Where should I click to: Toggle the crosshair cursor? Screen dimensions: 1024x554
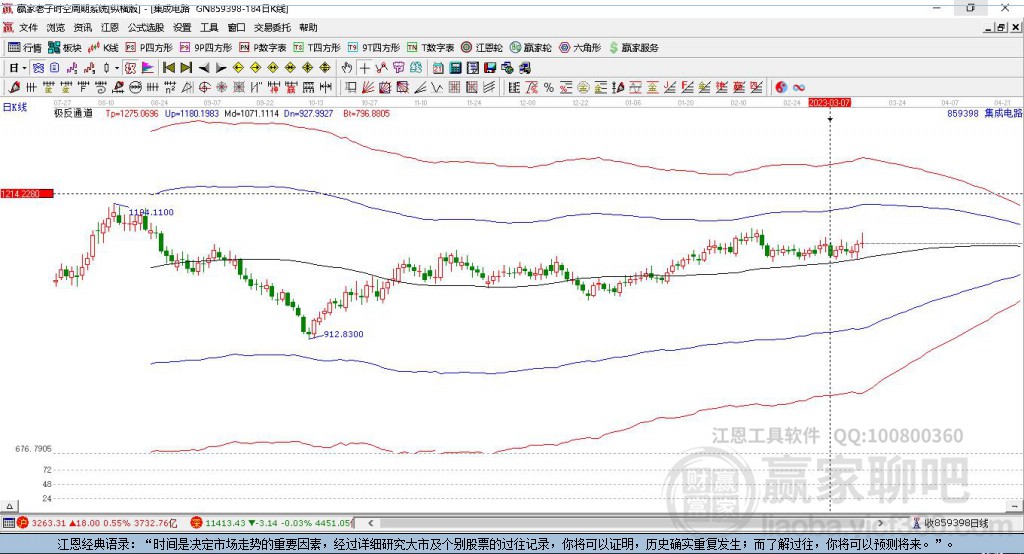click(364, 68)
